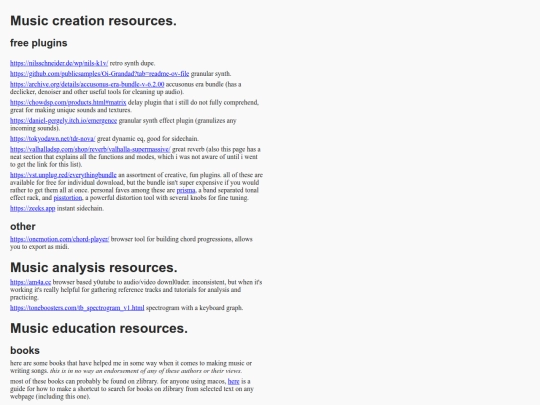Open the zeeks.app instant sidechain link
This screenshot has width=540, height=405.
pyautogui.click(x=32, y=208)
